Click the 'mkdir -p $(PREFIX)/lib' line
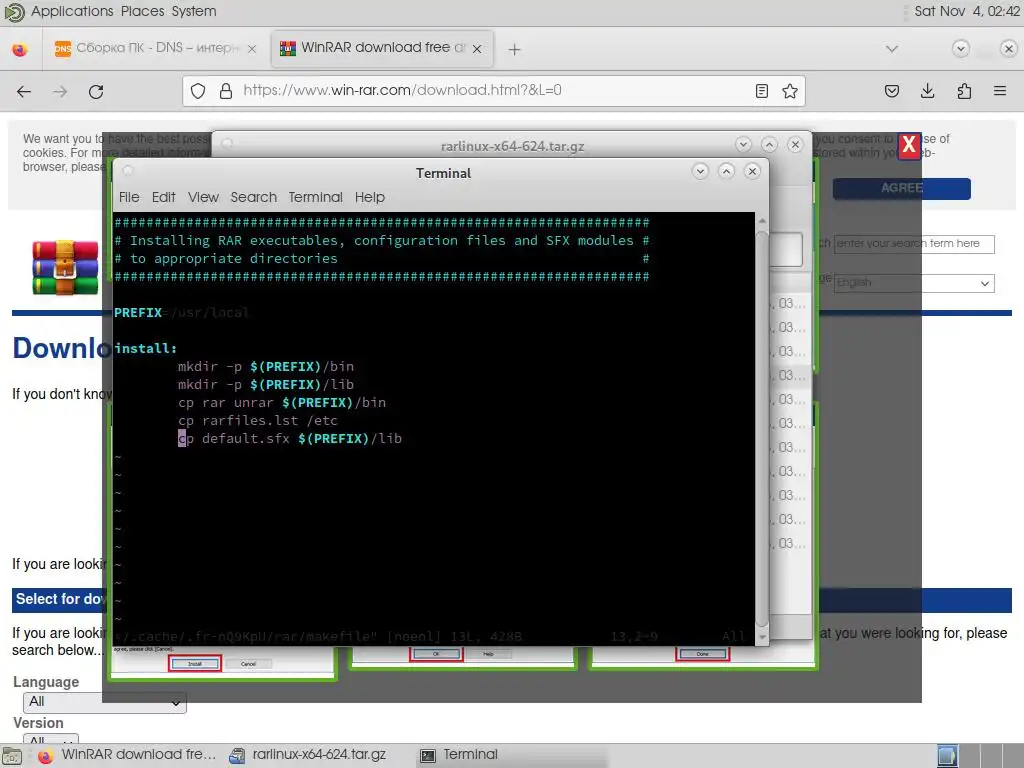Screen dimensions: 1024x768 pyautogui.click(x=266, y=385)
